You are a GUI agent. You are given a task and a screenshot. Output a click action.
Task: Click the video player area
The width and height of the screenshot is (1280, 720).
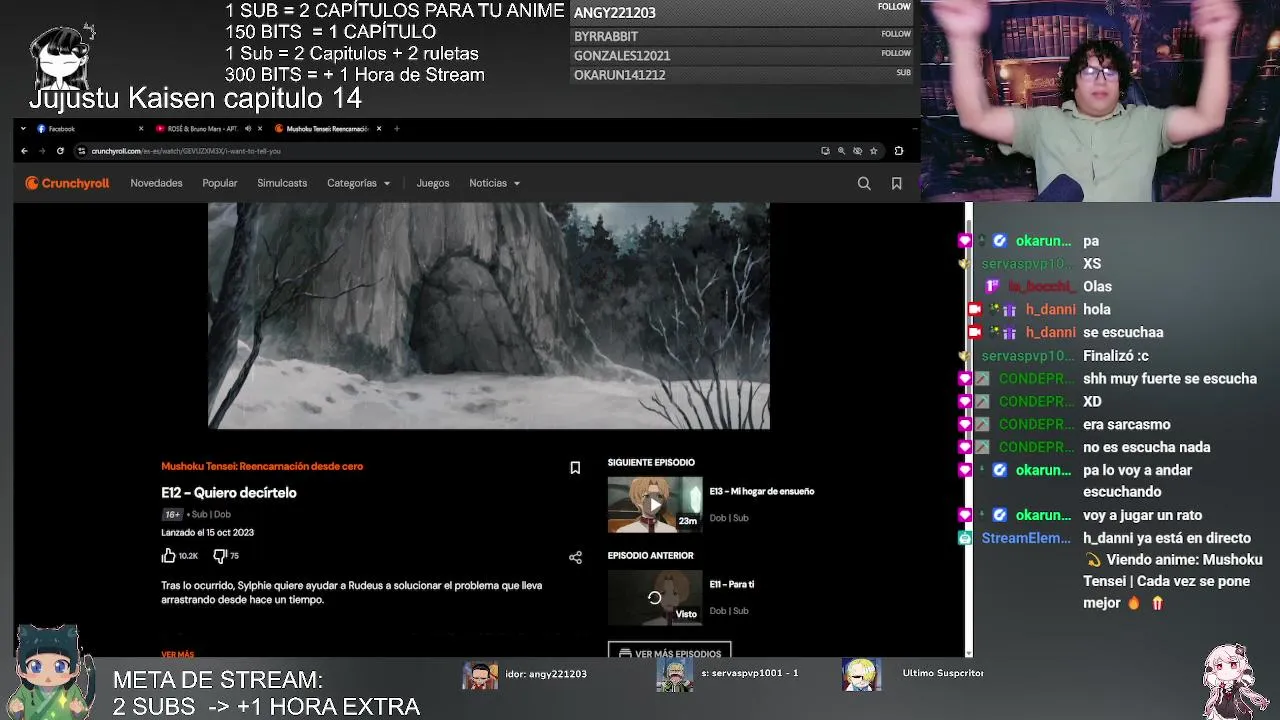[489, 315]
